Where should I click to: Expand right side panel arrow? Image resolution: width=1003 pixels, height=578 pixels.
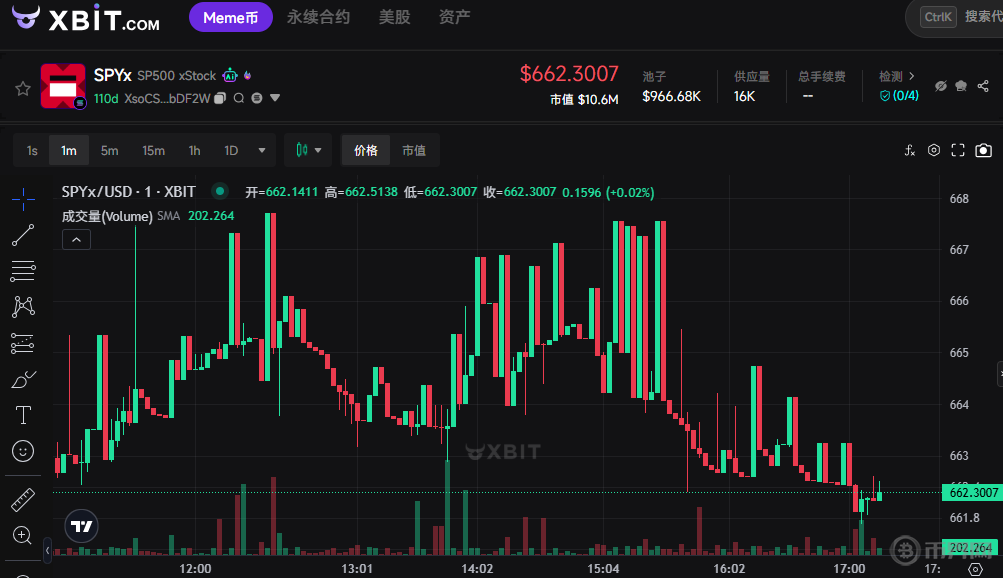coord(1000,373)
